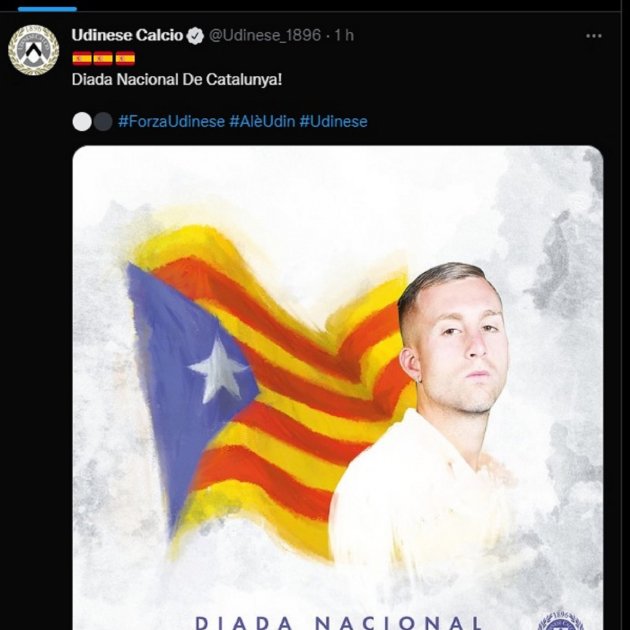
Task: Click the black circle emoji
Action: pos(103,122)
